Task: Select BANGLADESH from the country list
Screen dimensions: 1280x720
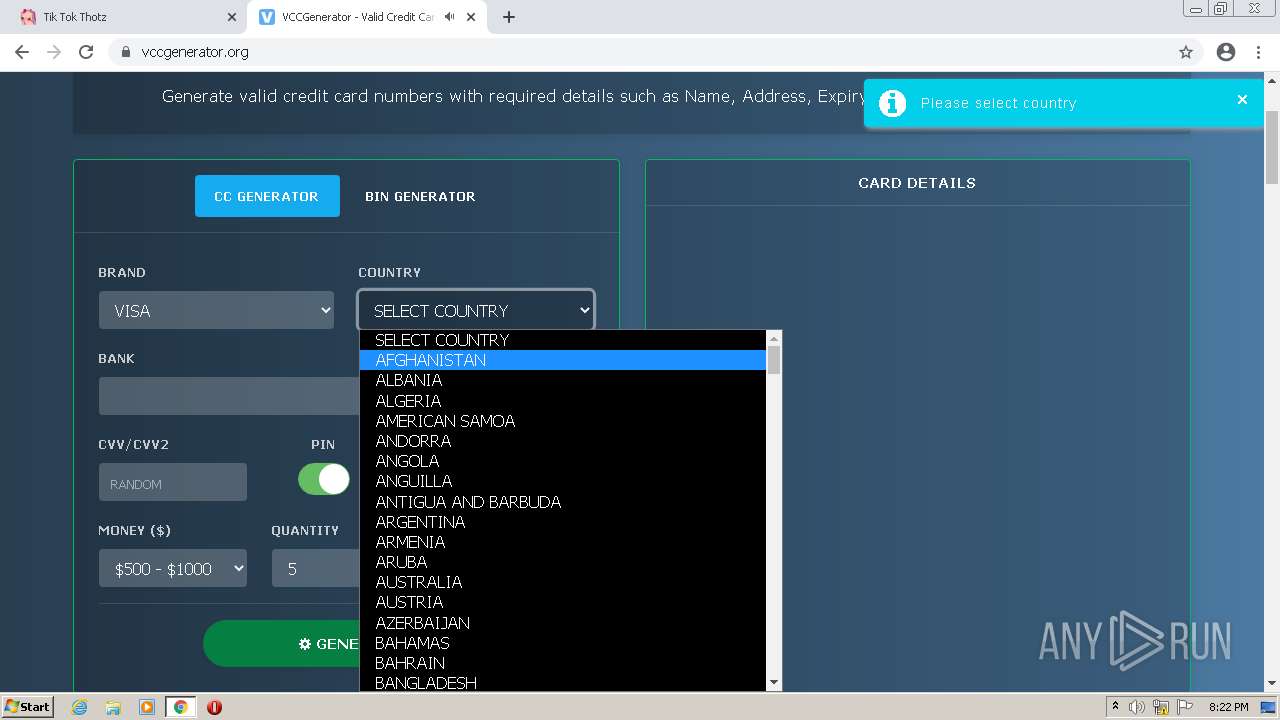Action: pyautogui.click(x=563, y=682)
